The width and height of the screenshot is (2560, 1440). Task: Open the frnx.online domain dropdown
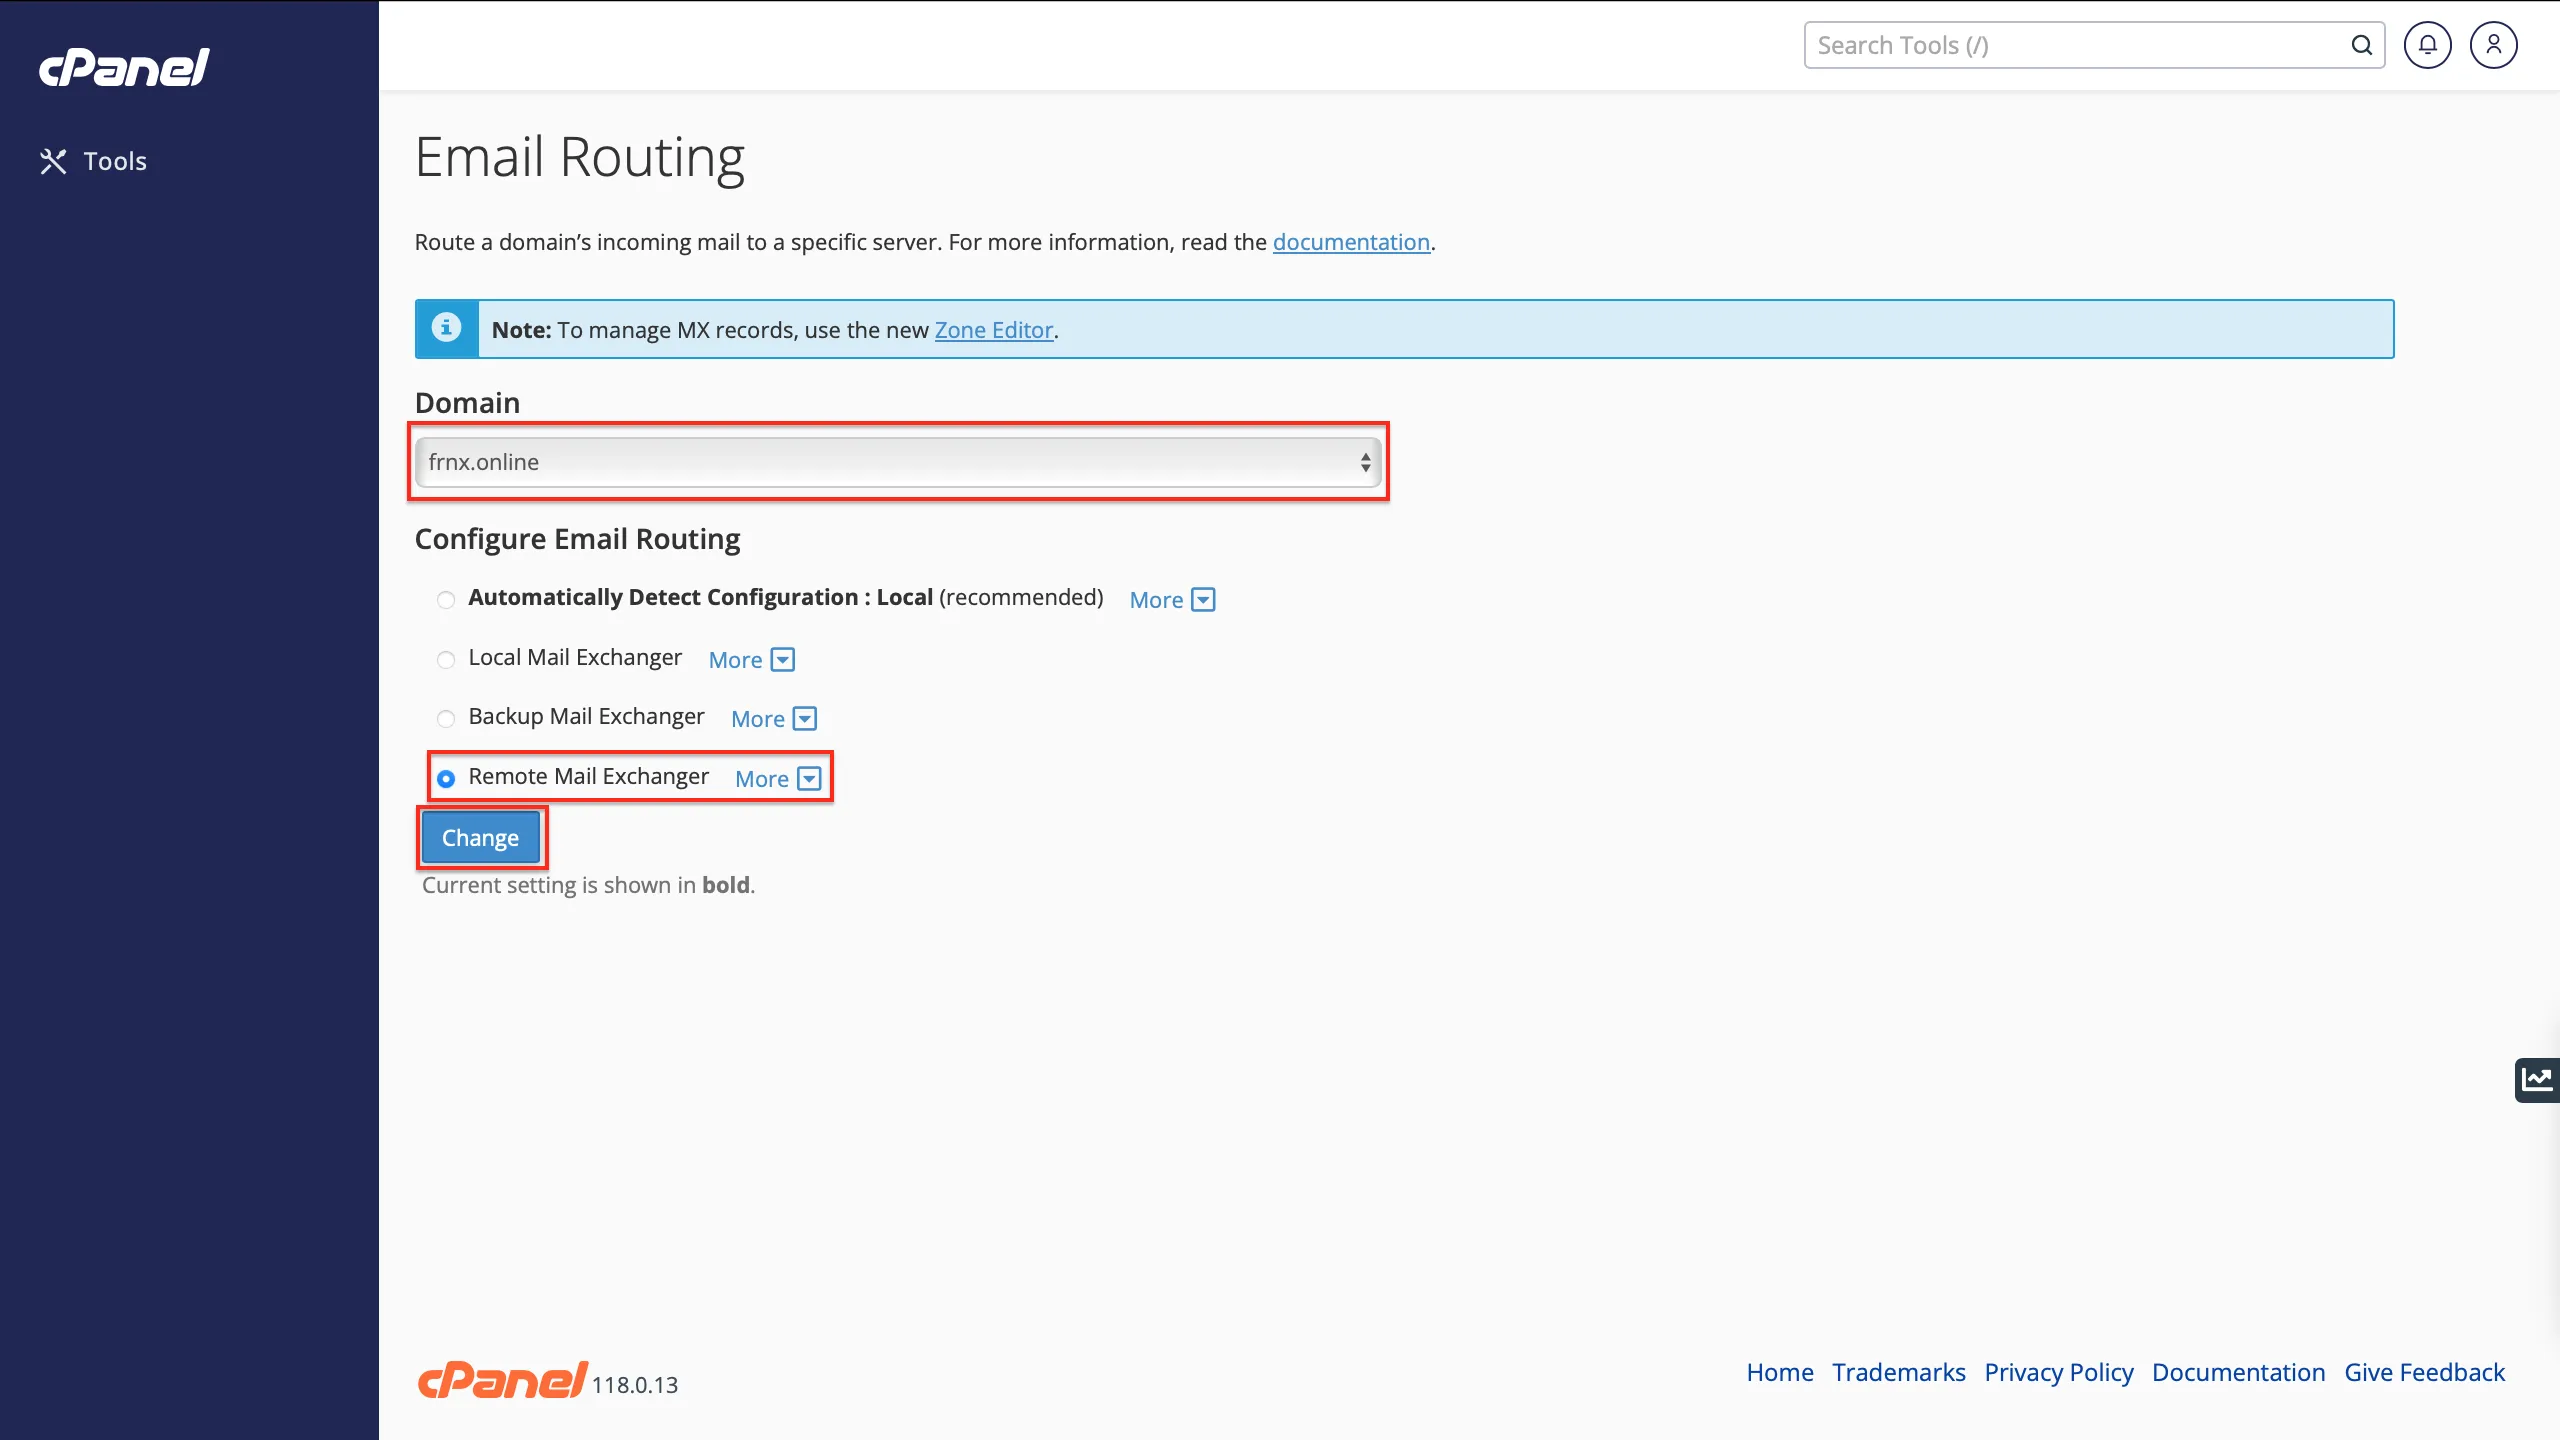(x=897, y=462)
